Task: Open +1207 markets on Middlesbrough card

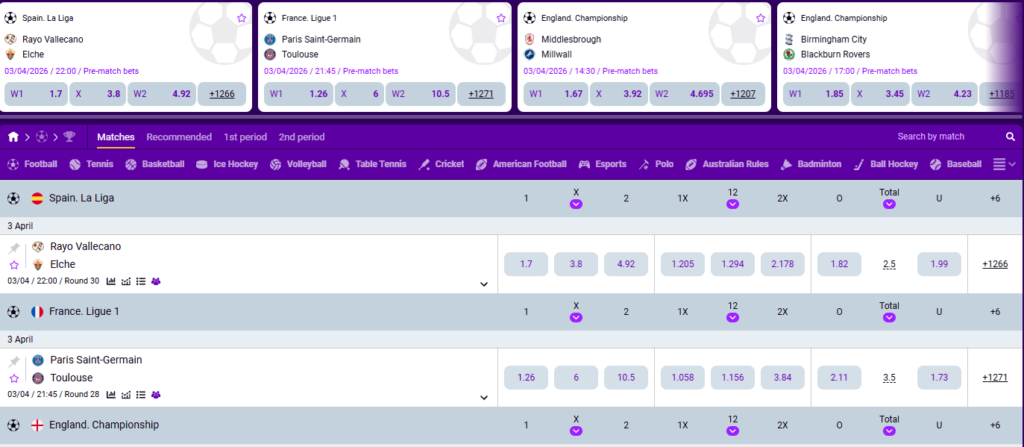Action: pyautogui.click(x=743, y=94)
